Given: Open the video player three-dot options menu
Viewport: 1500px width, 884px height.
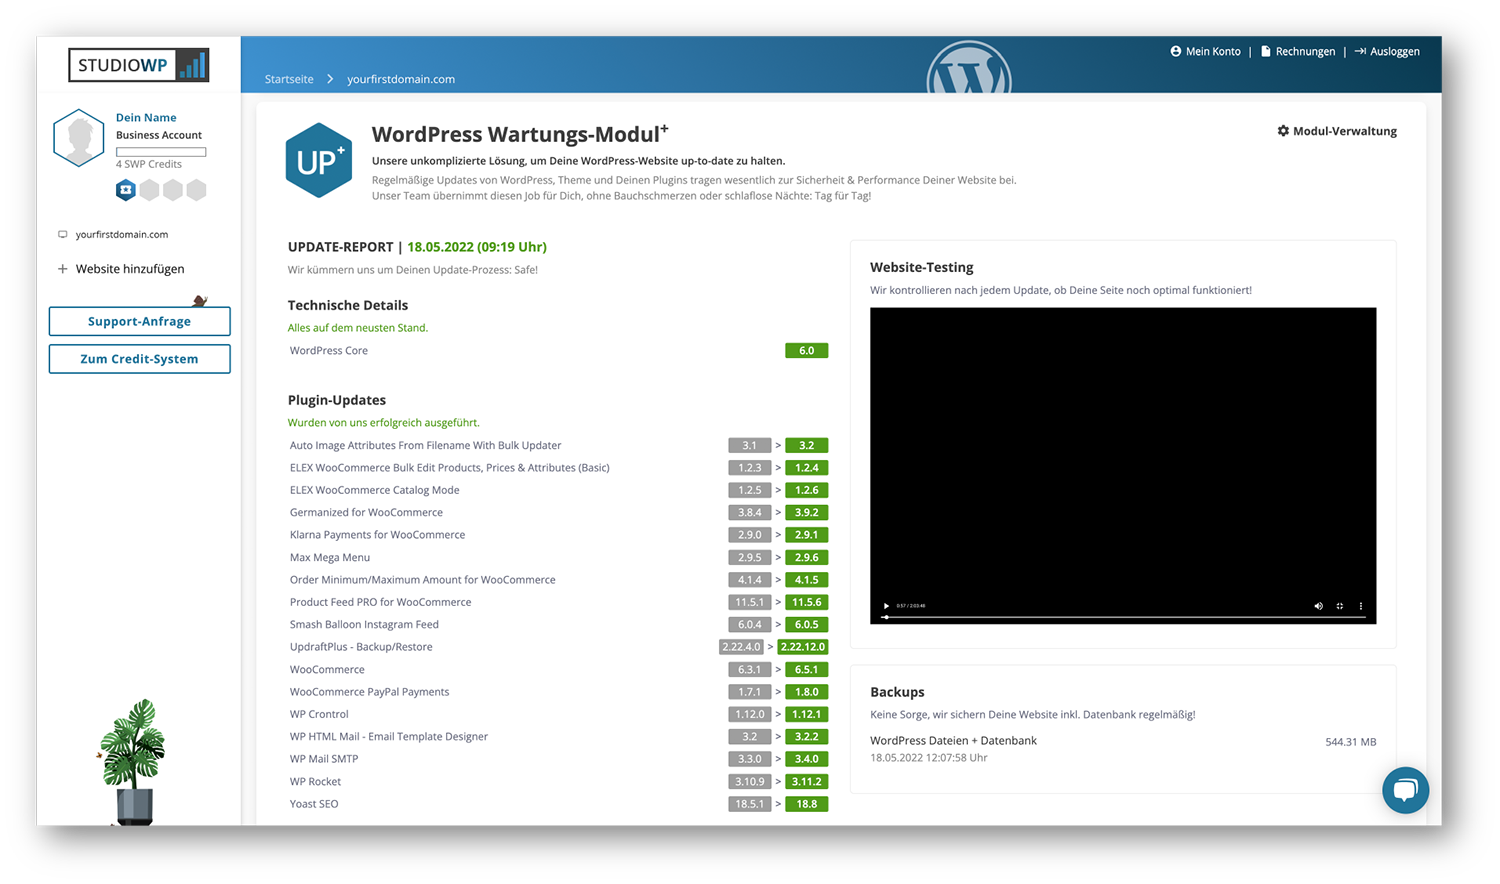Looking at the screenshot, I should tap(1361, 605).
